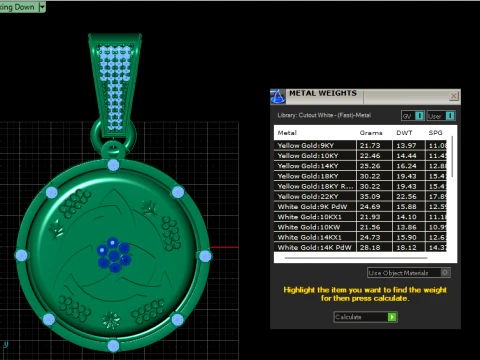Click the DWT column header
Screen dimensions: 480x360
click(404, 133)
